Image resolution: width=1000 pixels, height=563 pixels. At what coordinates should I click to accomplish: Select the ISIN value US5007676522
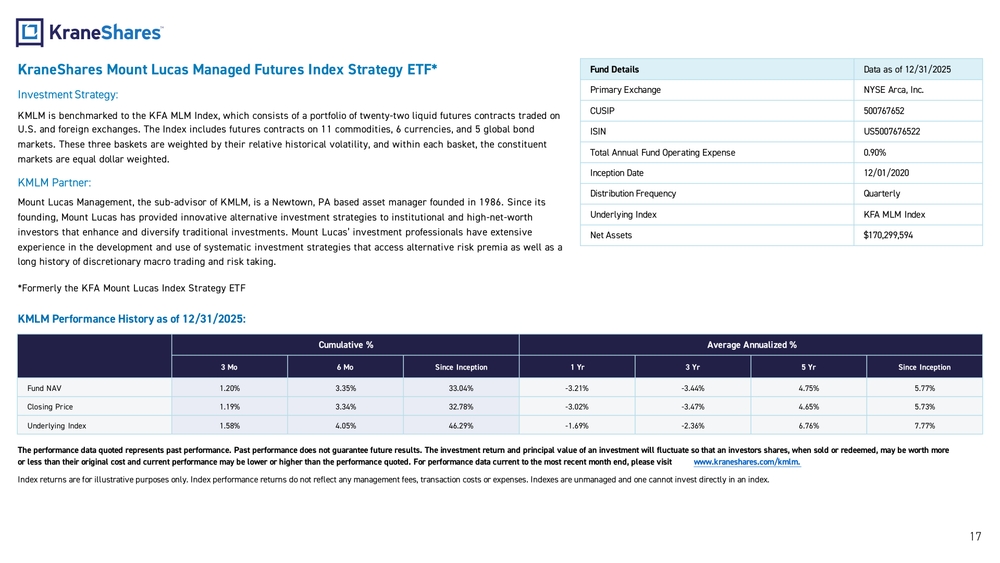[x=891, y=131]
